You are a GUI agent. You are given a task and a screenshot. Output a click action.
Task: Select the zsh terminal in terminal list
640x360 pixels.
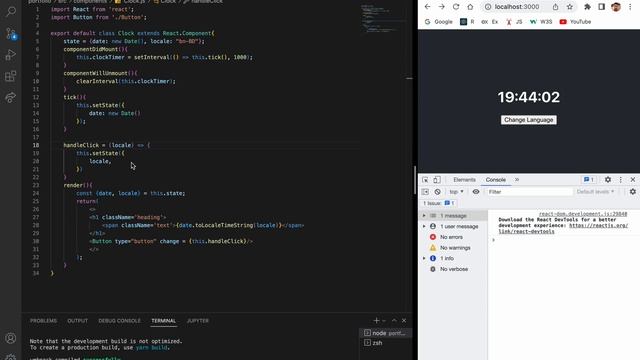click(385, 343)
